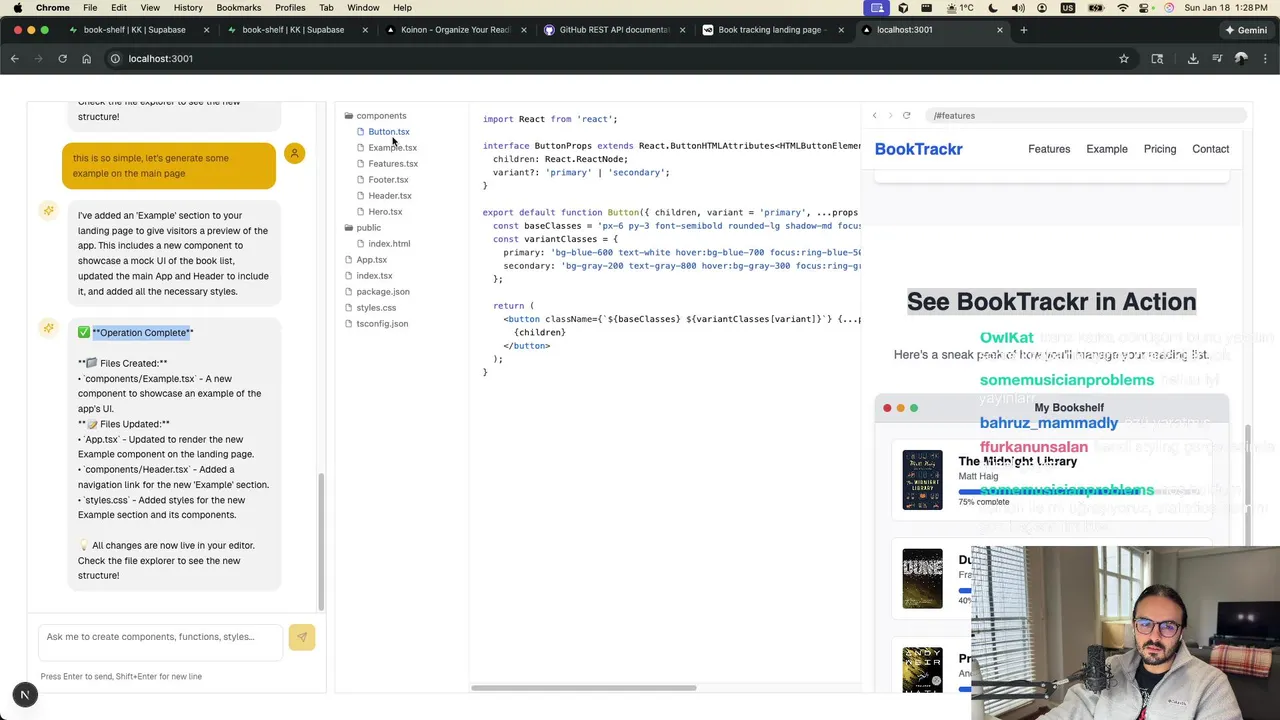This screenshot has width=1280, height=720.
Task: Open the Bookmarks menu
Action: tap(239, 8)
